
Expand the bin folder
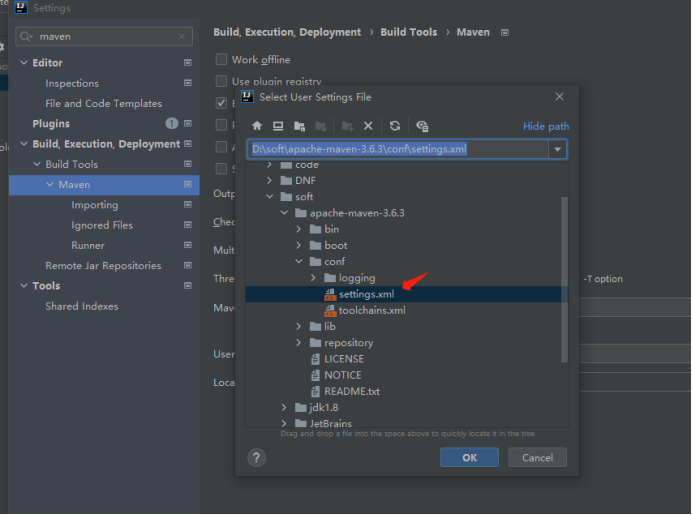(x=299, y=229)
